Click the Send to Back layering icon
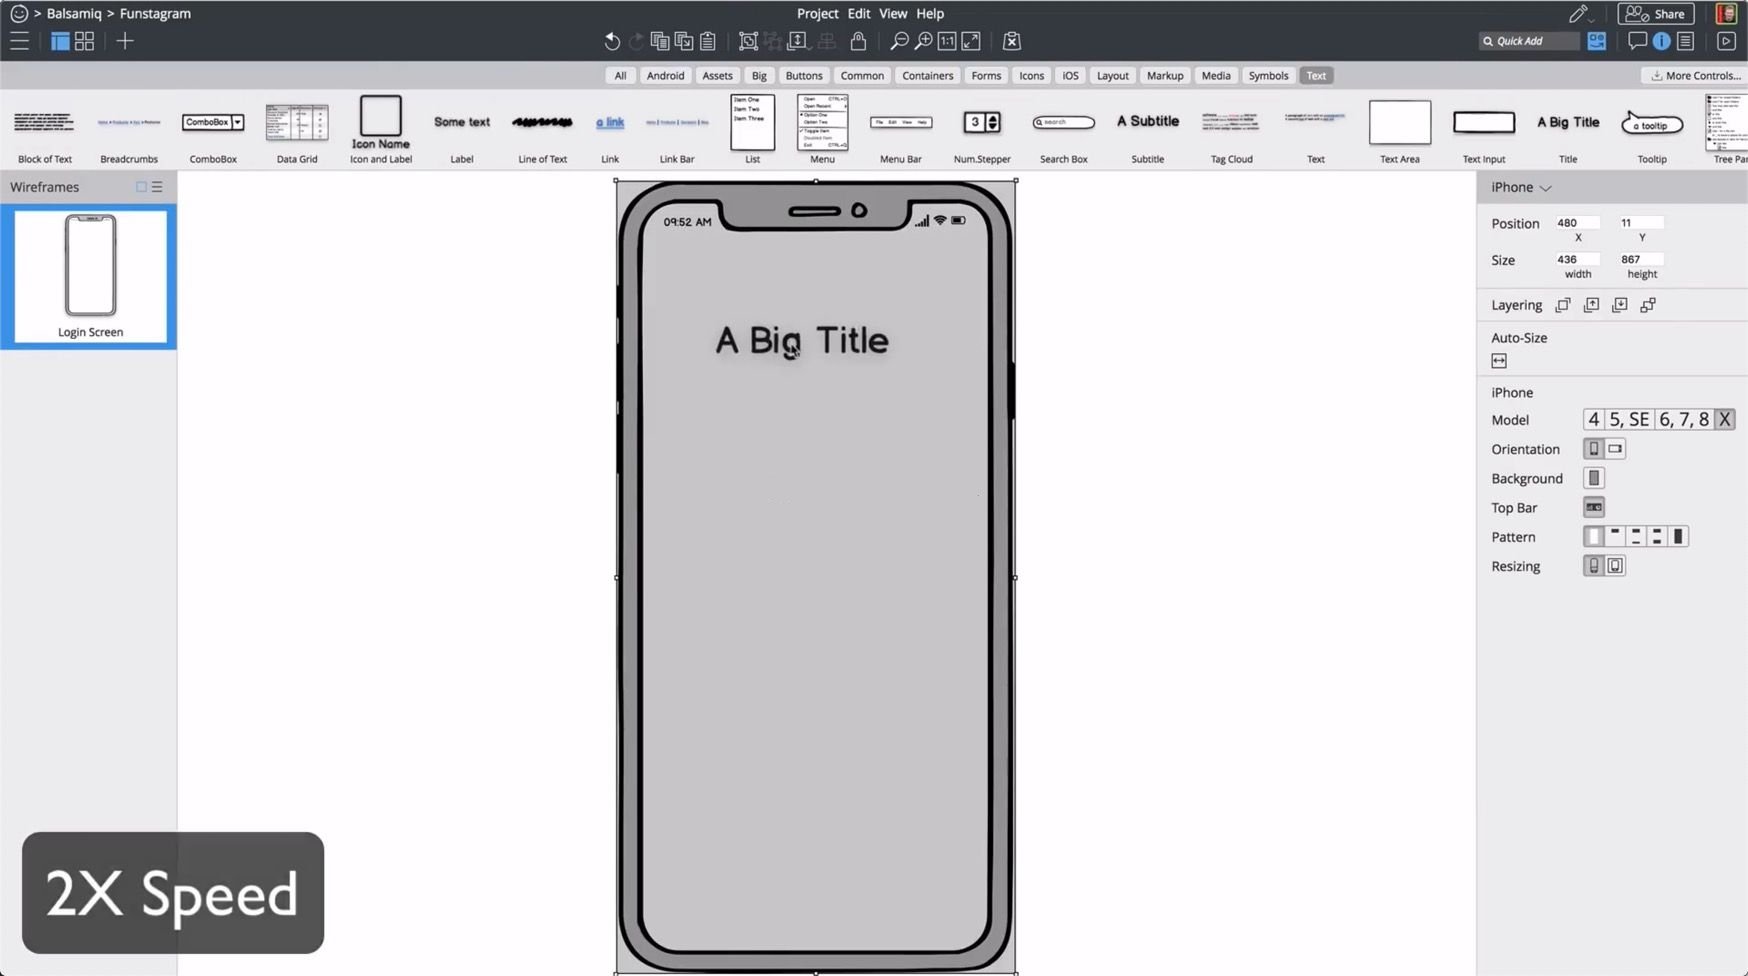The image size is (1748, 976). 1648,305
